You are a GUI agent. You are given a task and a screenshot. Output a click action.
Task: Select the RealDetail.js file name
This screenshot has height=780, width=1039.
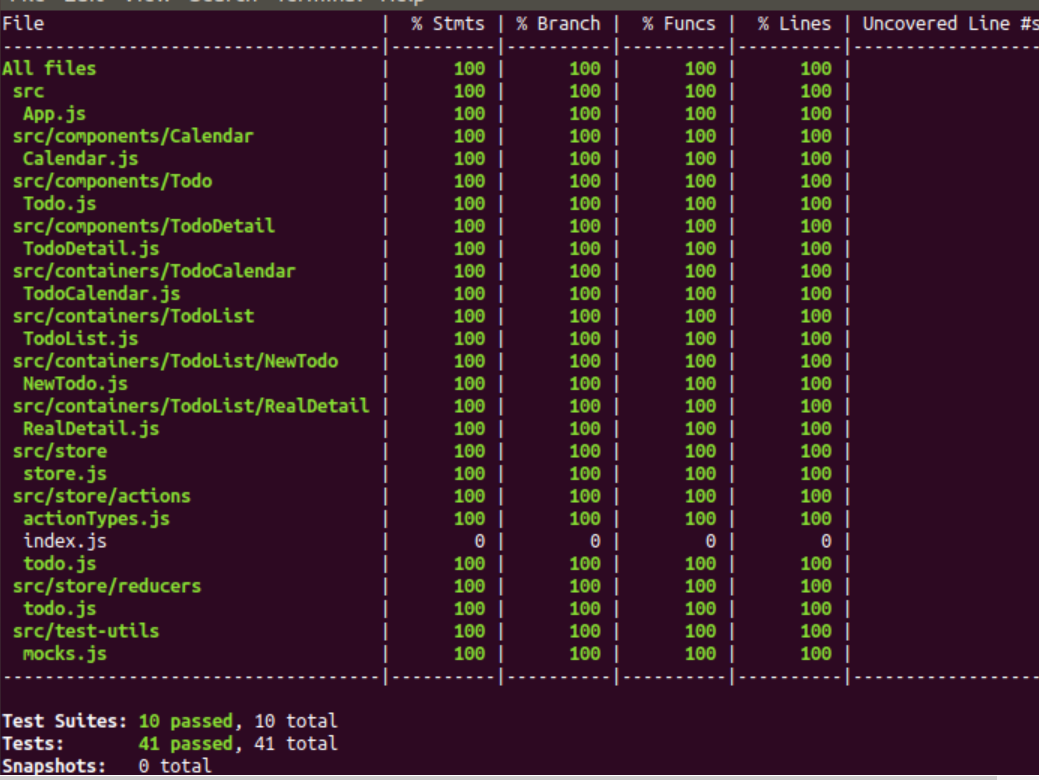pyautogui.click(x=91, y=429)
